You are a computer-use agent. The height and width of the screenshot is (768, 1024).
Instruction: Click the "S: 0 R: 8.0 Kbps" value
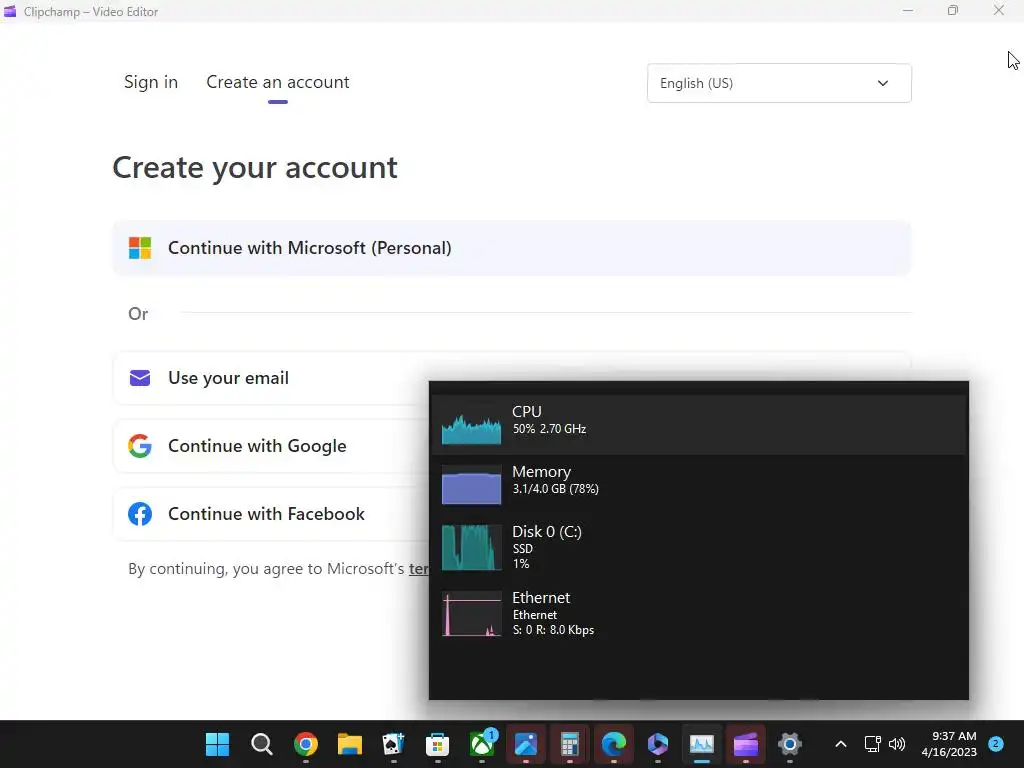pyautogui.click(x=553, y=630)
